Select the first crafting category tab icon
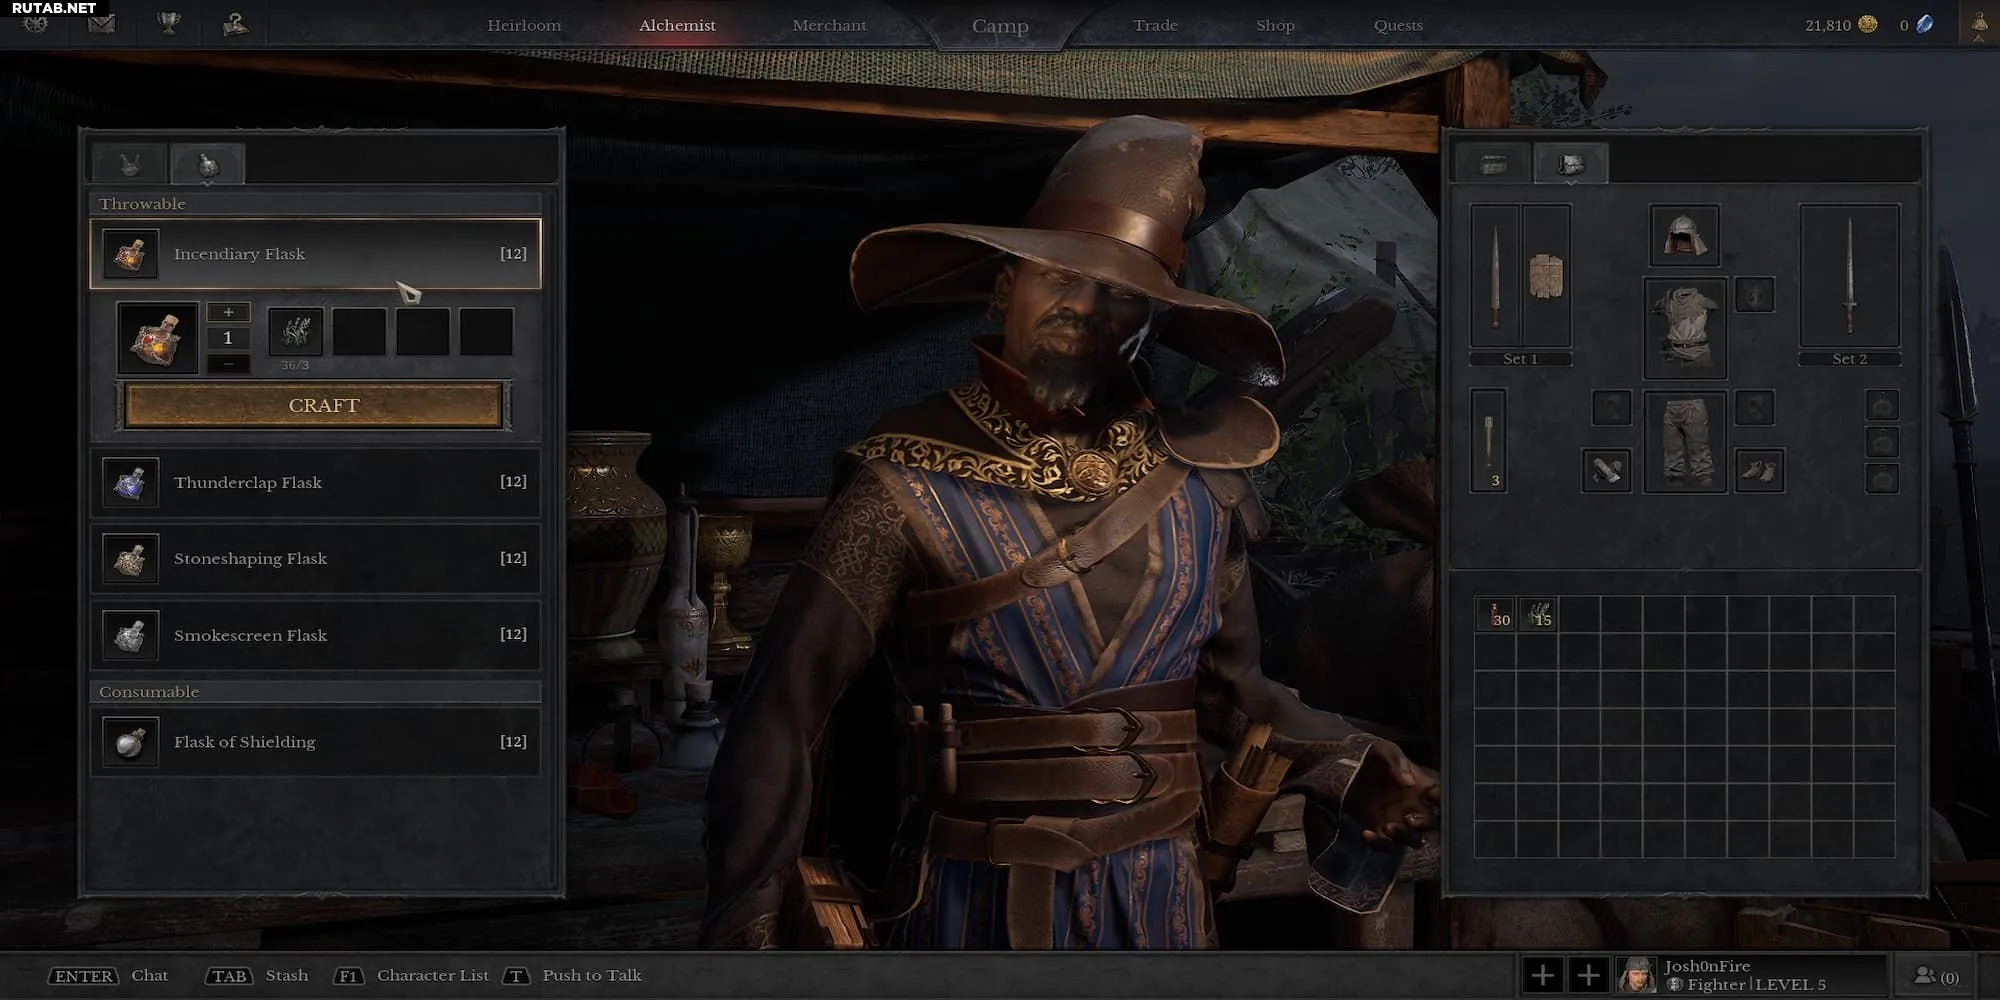Viewport: 2000px width, 1000px height. tap(130, 164)
